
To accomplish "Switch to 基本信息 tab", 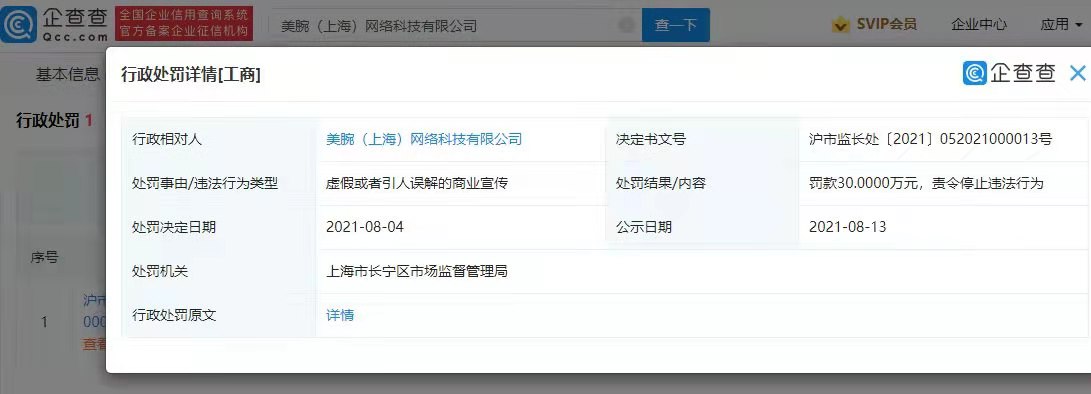I will [x=67, y=74].
